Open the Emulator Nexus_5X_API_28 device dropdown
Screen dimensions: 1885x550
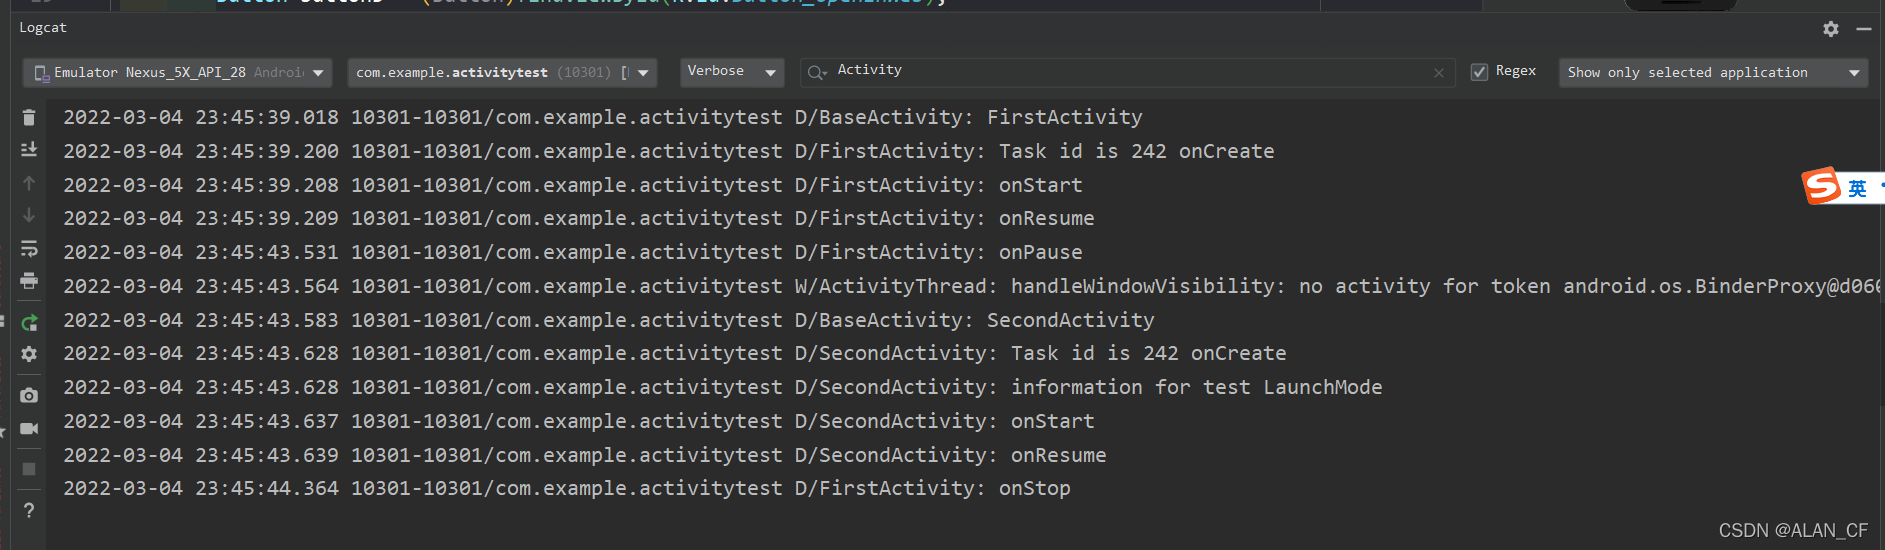coord(177,72)
